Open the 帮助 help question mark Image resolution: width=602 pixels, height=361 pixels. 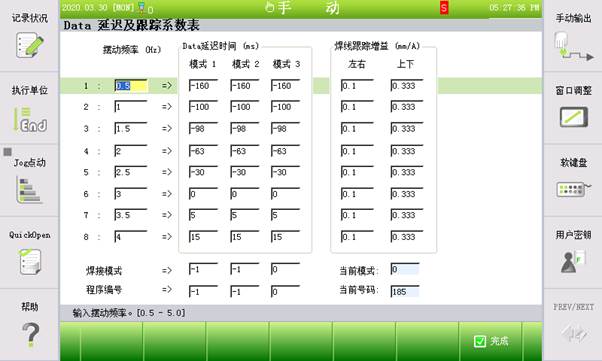click(x=30, y=335)
